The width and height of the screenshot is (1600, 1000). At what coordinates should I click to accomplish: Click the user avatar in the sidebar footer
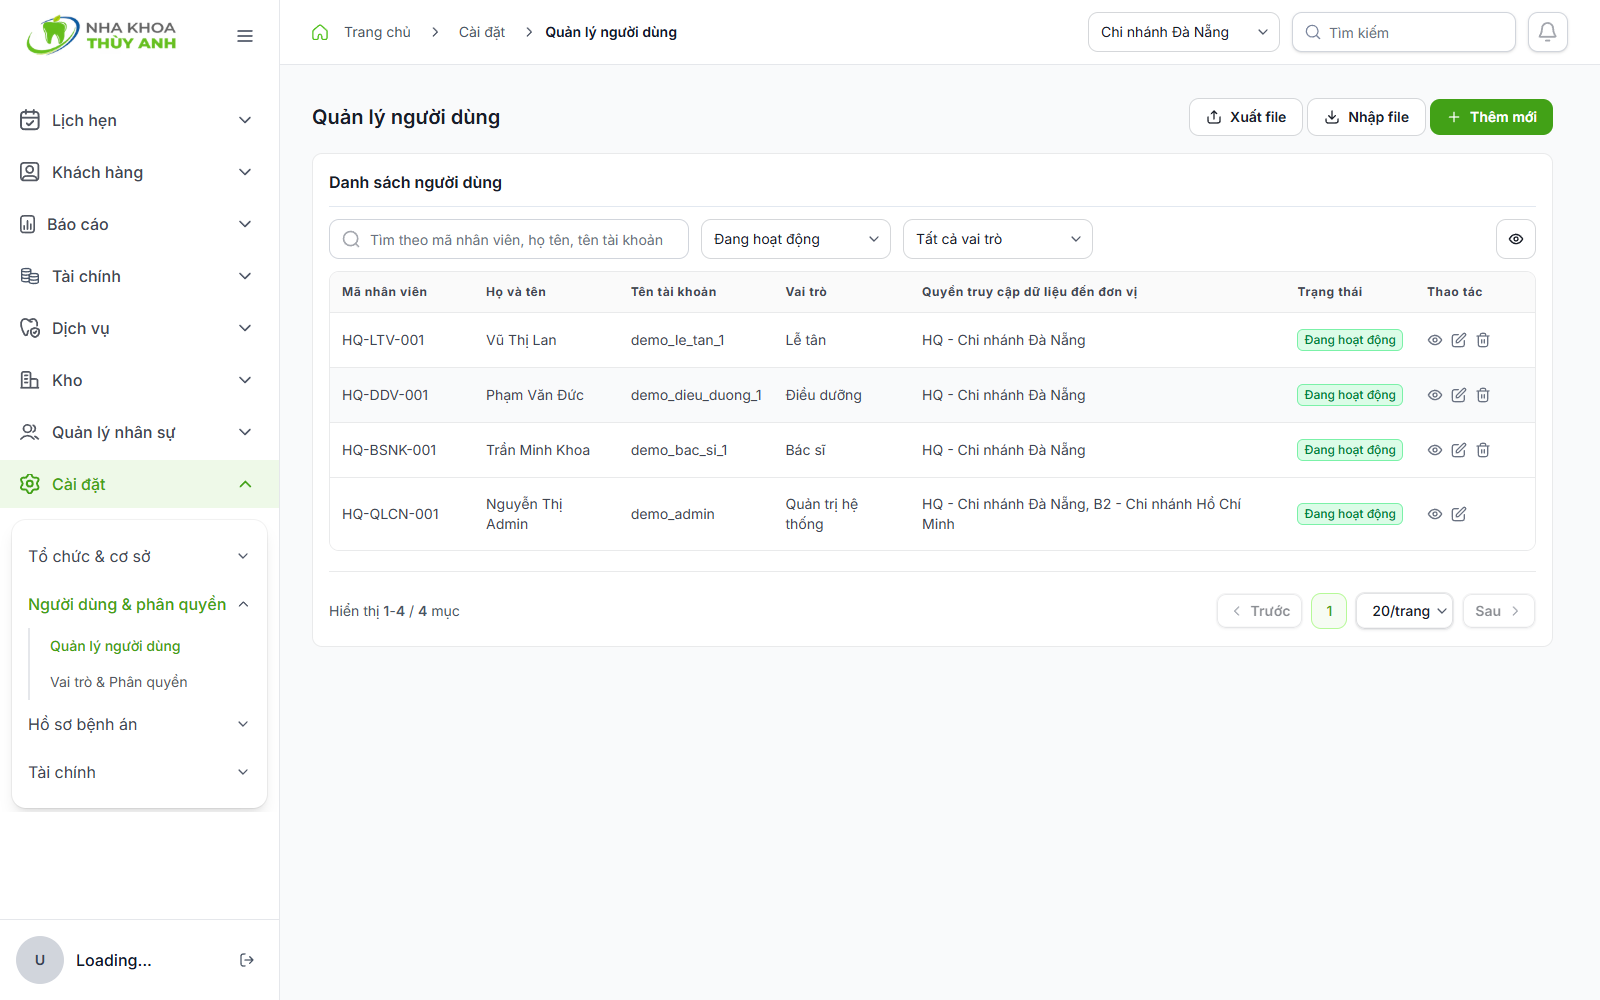tap(40, 960)
